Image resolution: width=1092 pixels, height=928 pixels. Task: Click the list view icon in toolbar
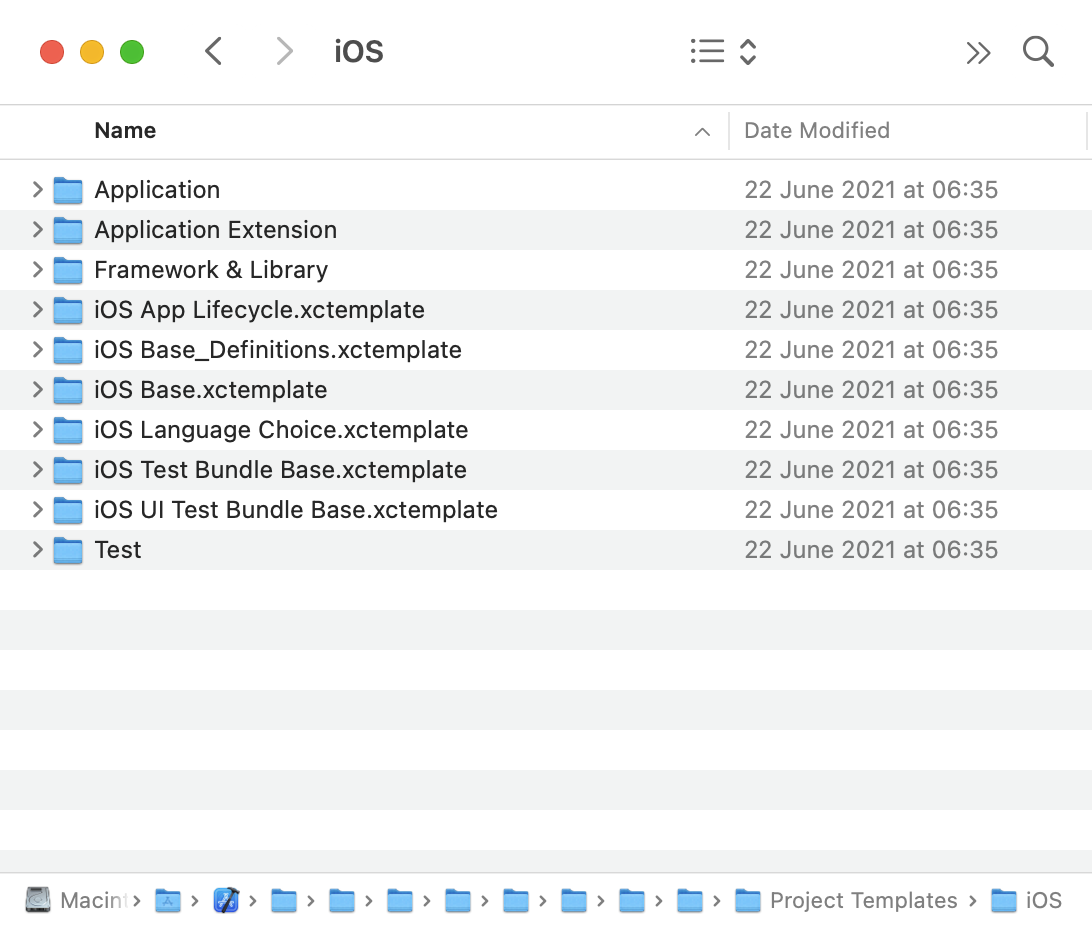coord(708,52)
